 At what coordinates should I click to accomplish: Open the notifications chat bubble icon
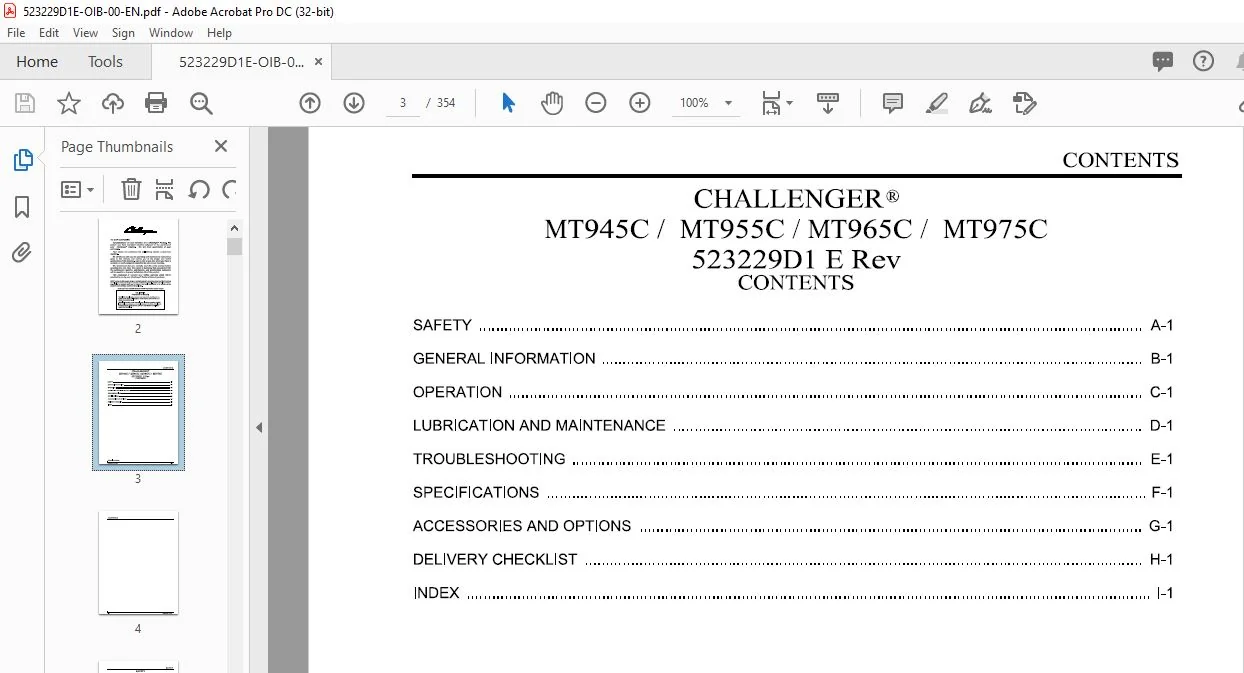pos(1163,61)
